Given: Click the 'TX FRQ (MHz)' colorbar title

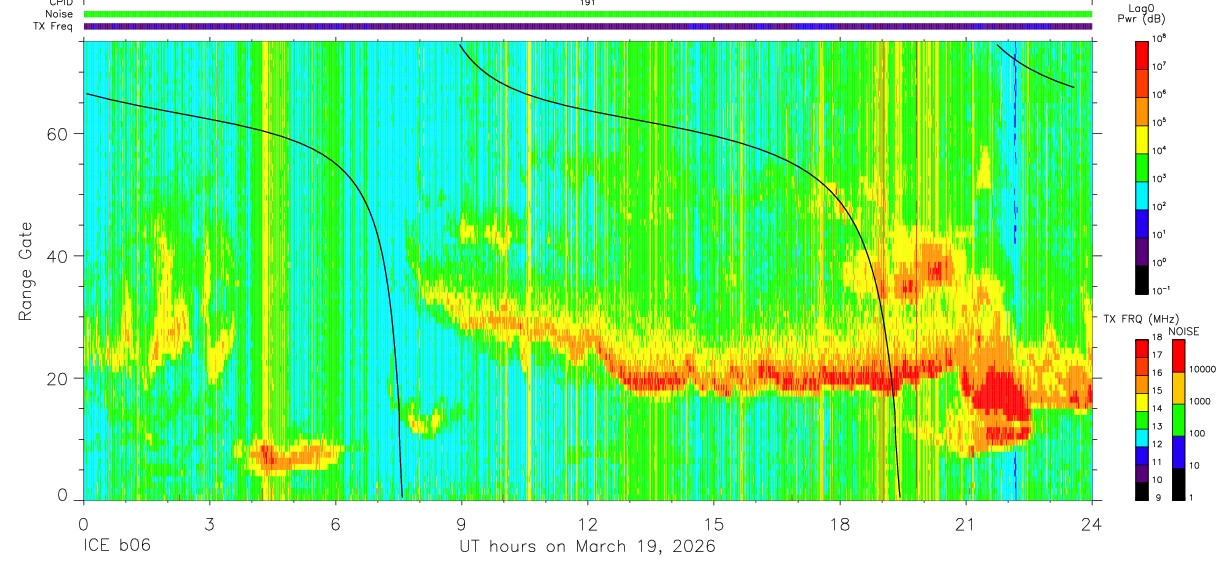Looking at the screenshot, I should (x=1140, y=319).
